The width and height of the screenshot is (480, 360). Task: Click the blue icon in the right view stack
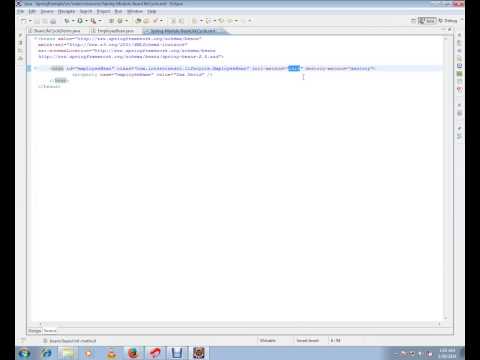coord(460,66)
